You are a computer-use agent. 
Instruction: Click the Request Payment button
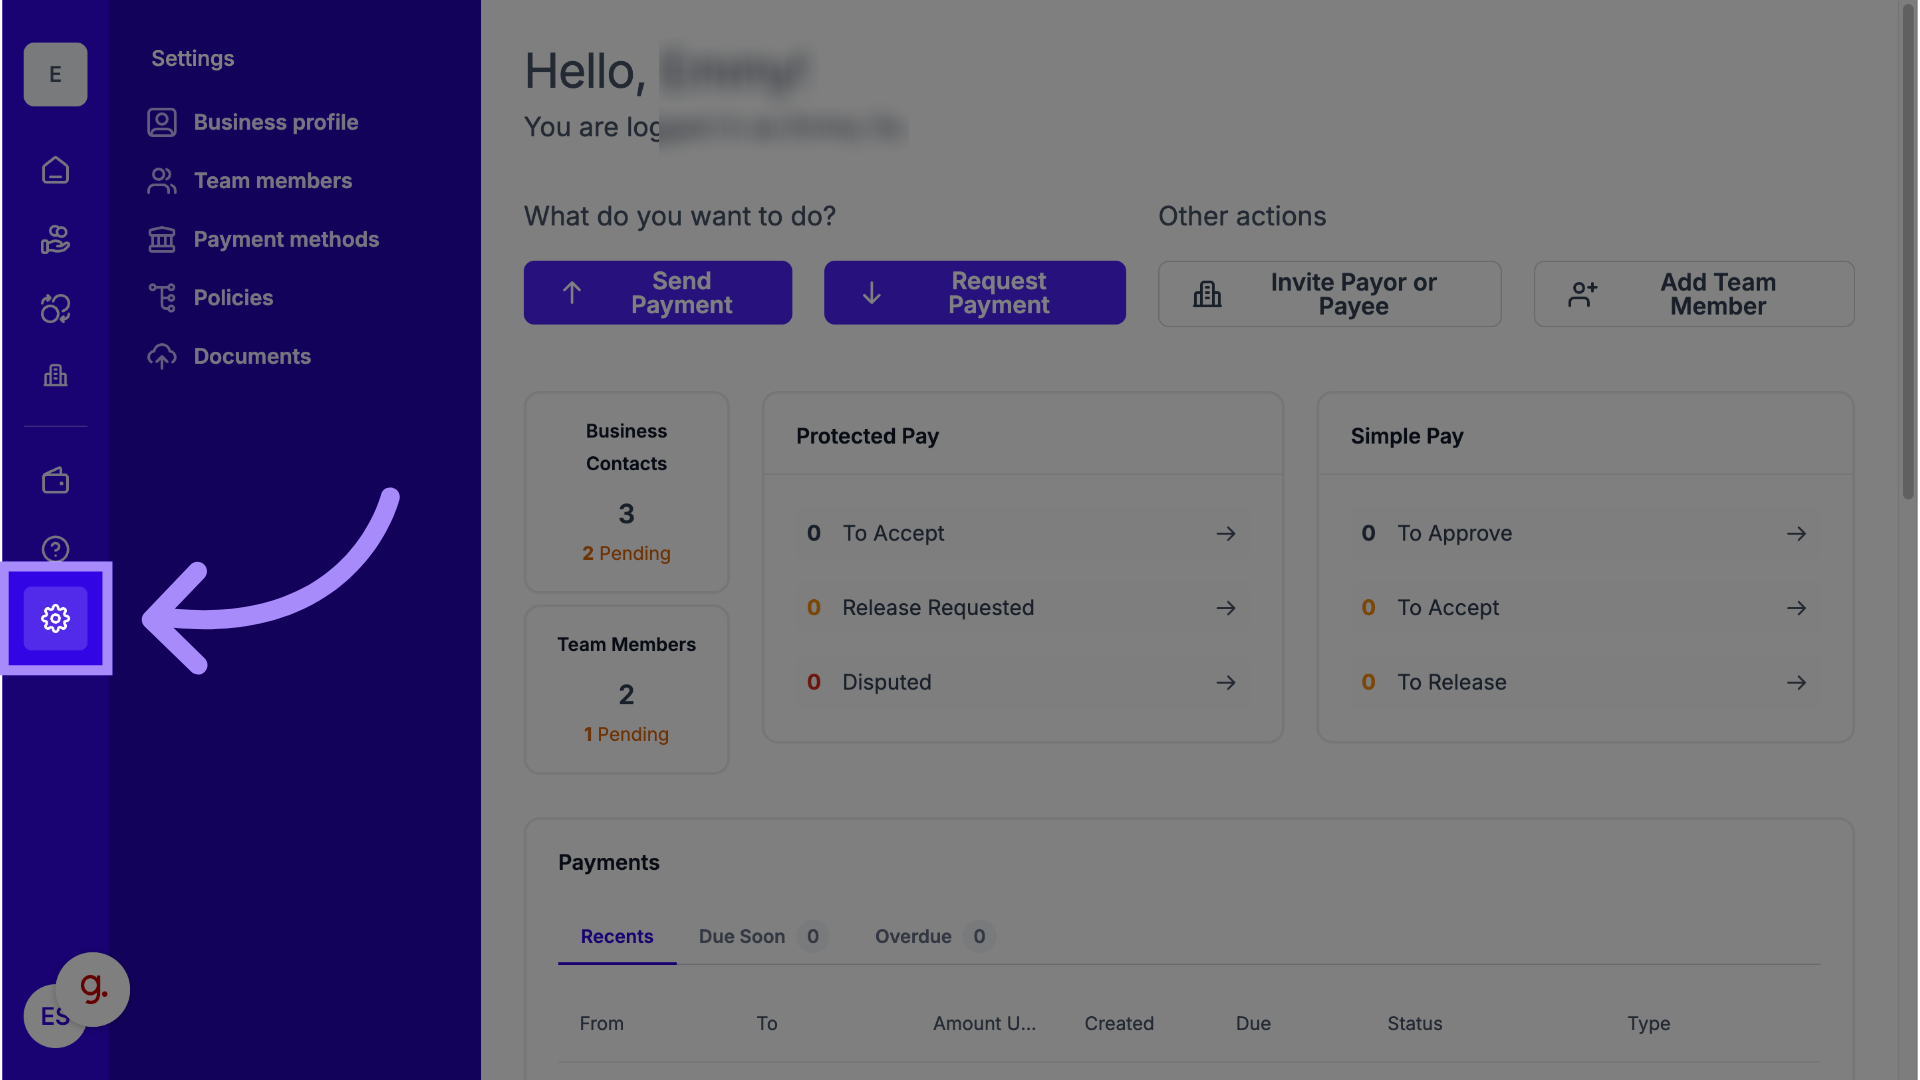click(974, 293)
